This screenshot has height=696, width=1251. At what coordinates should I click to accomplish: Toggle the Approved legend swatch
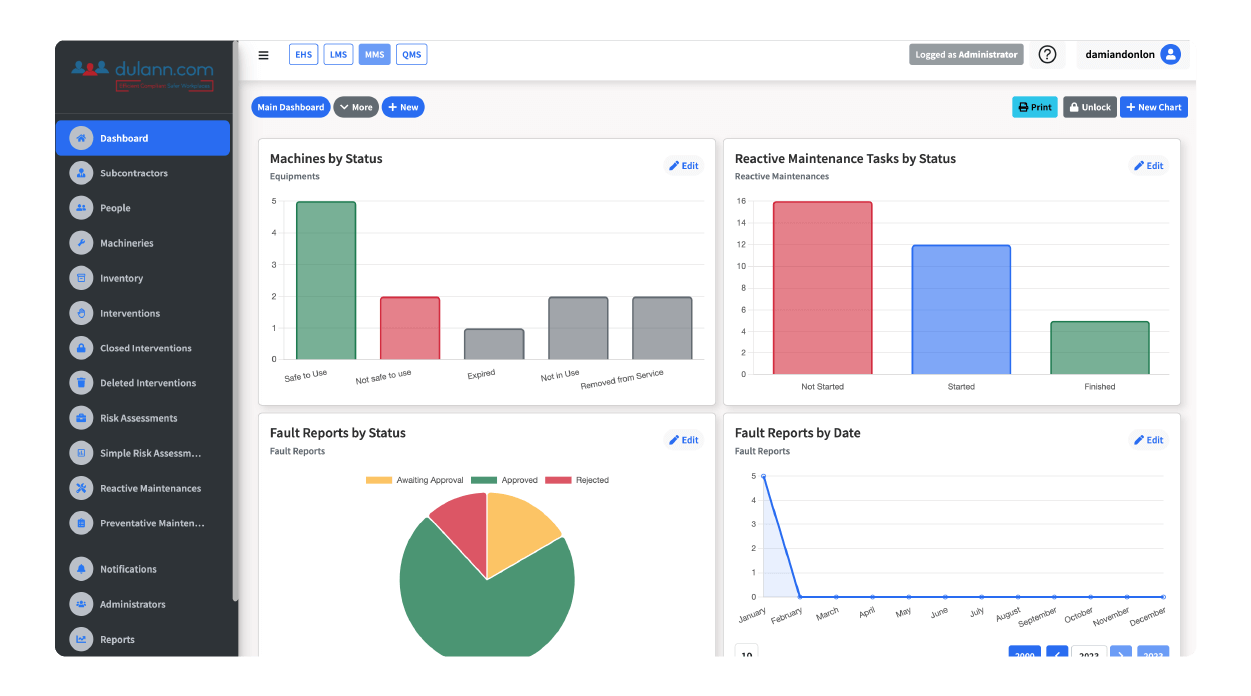point(484,480)
